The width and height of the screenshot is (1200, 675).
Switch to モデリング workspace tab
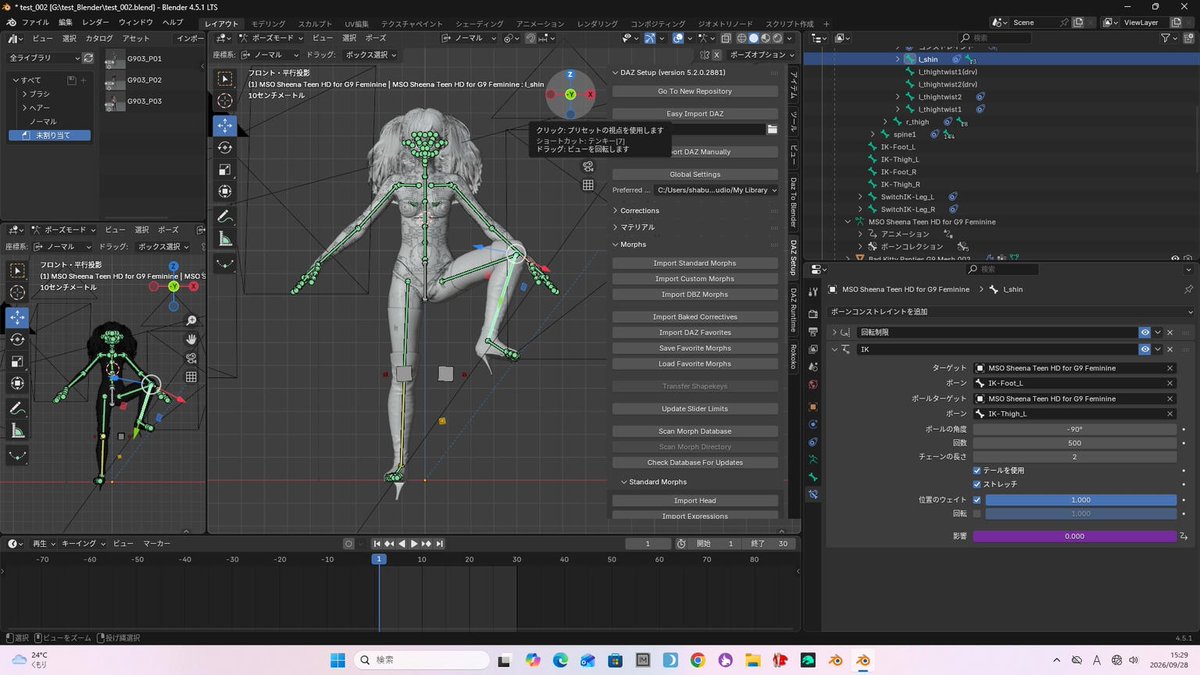click(x=268, y=23)
